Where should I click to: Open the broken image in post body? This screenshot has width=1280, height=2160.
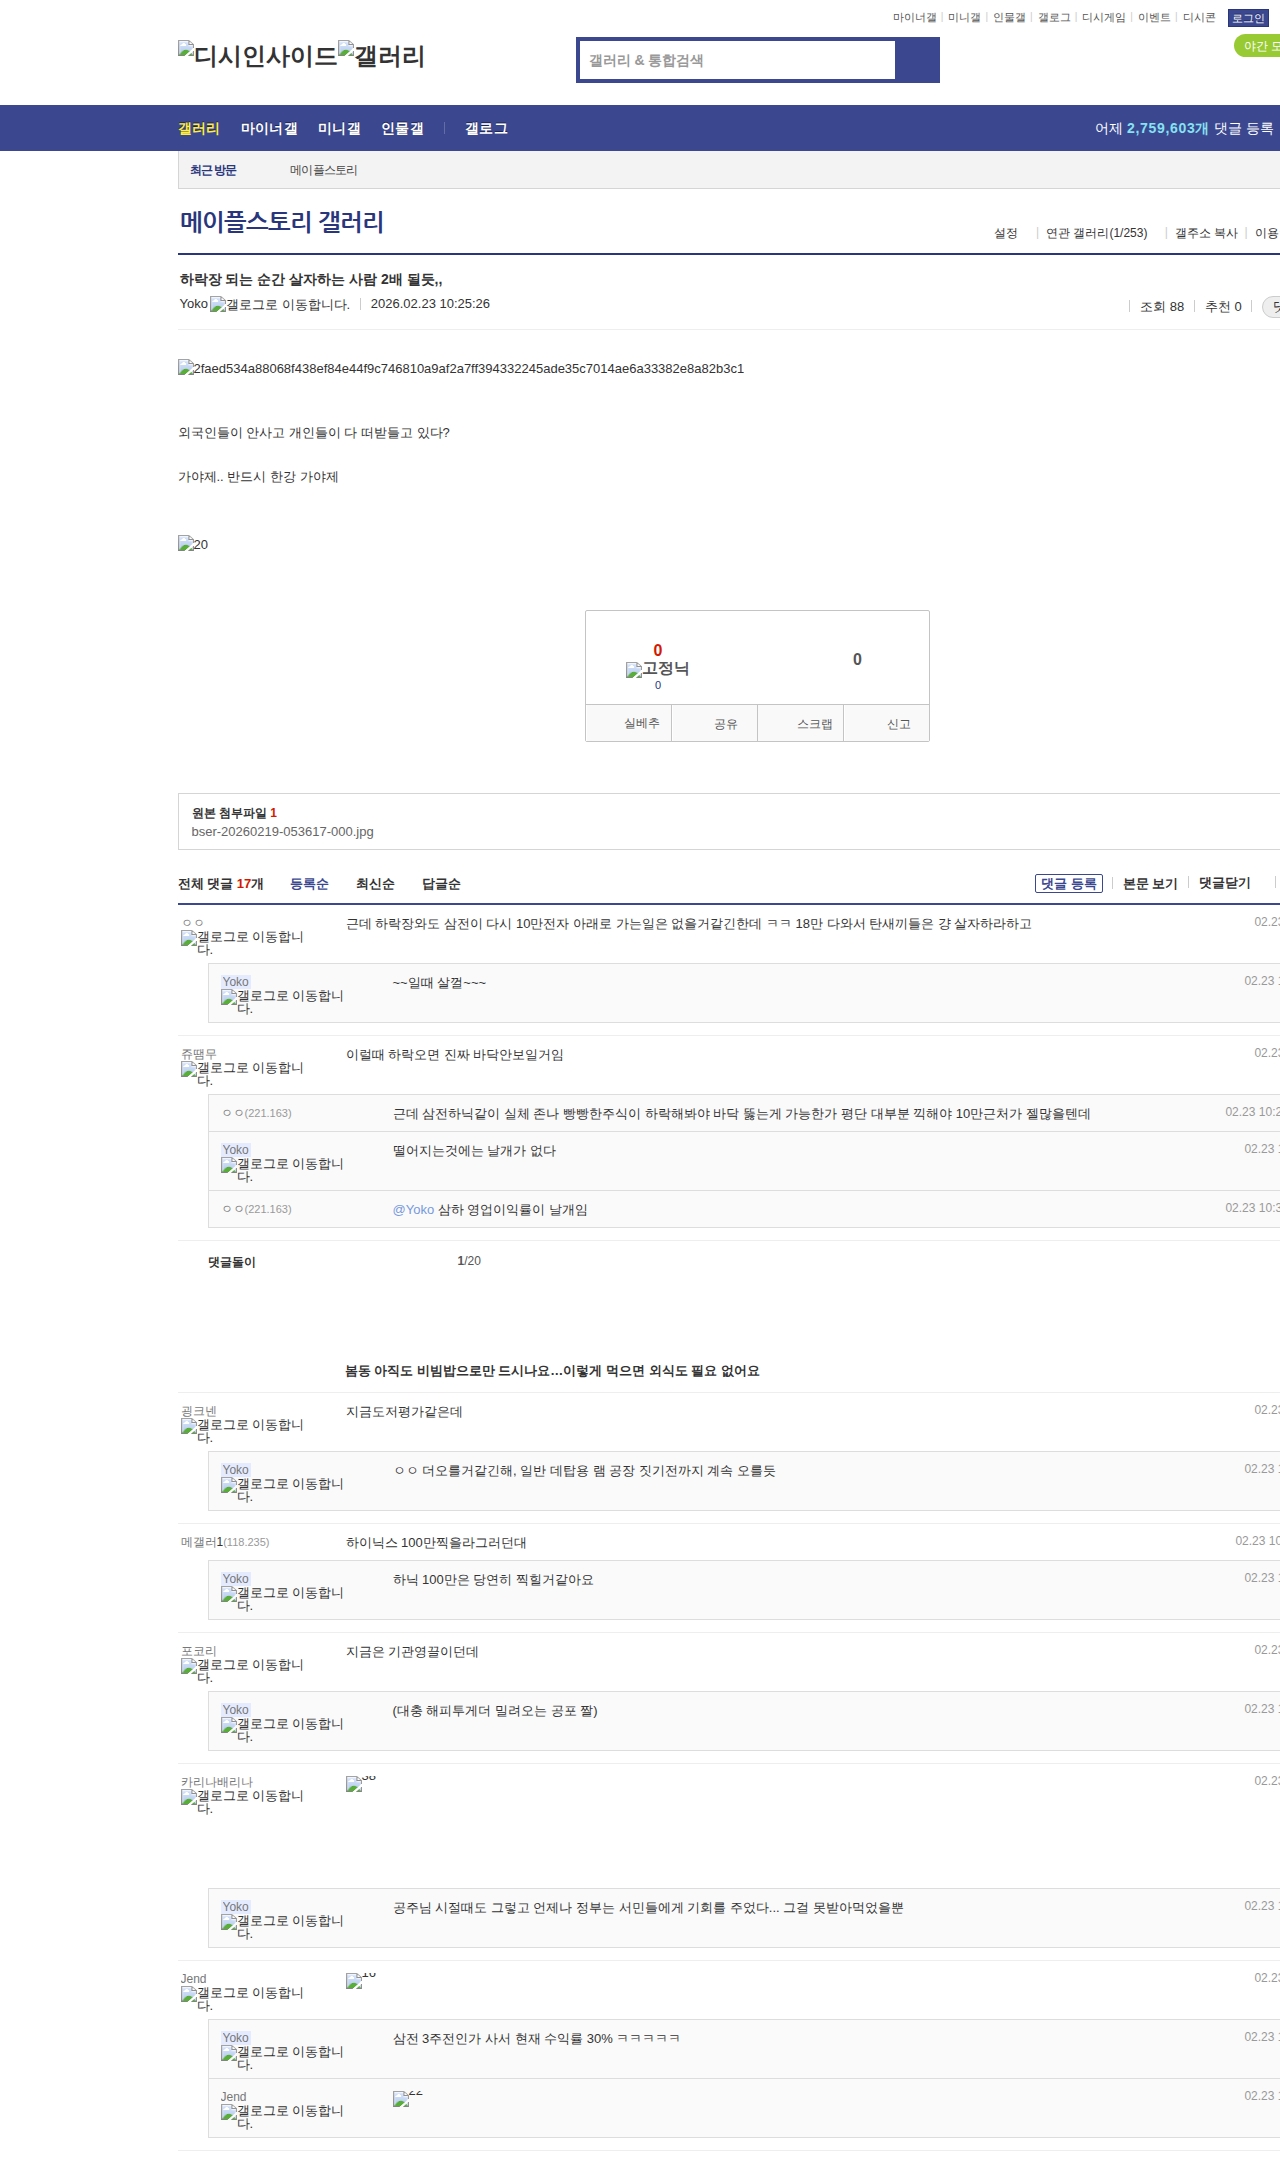(x=461, y=369)
